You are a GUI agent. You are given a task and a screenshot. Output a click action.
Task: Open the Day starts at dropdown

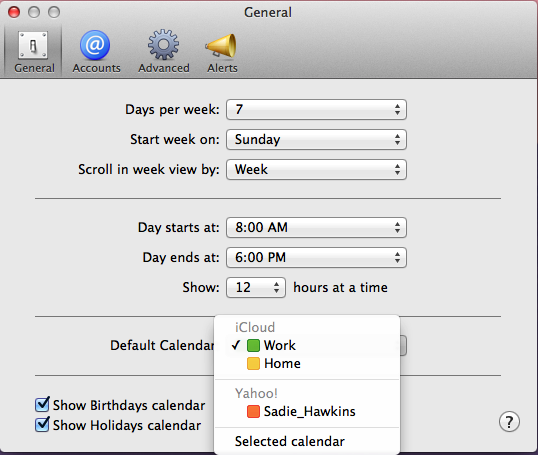(316, 227)
